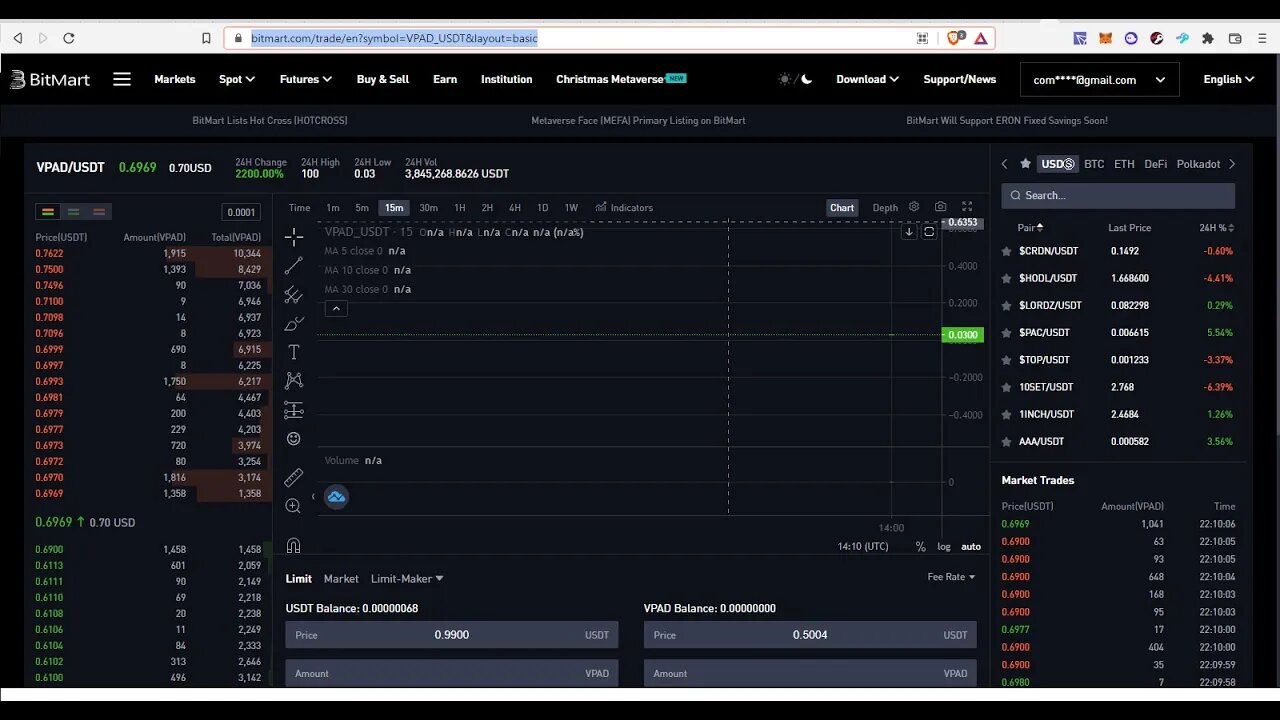
Task: Click the buy Price field 0.9900
Action: pyautogui.click(x=452, y=635)
